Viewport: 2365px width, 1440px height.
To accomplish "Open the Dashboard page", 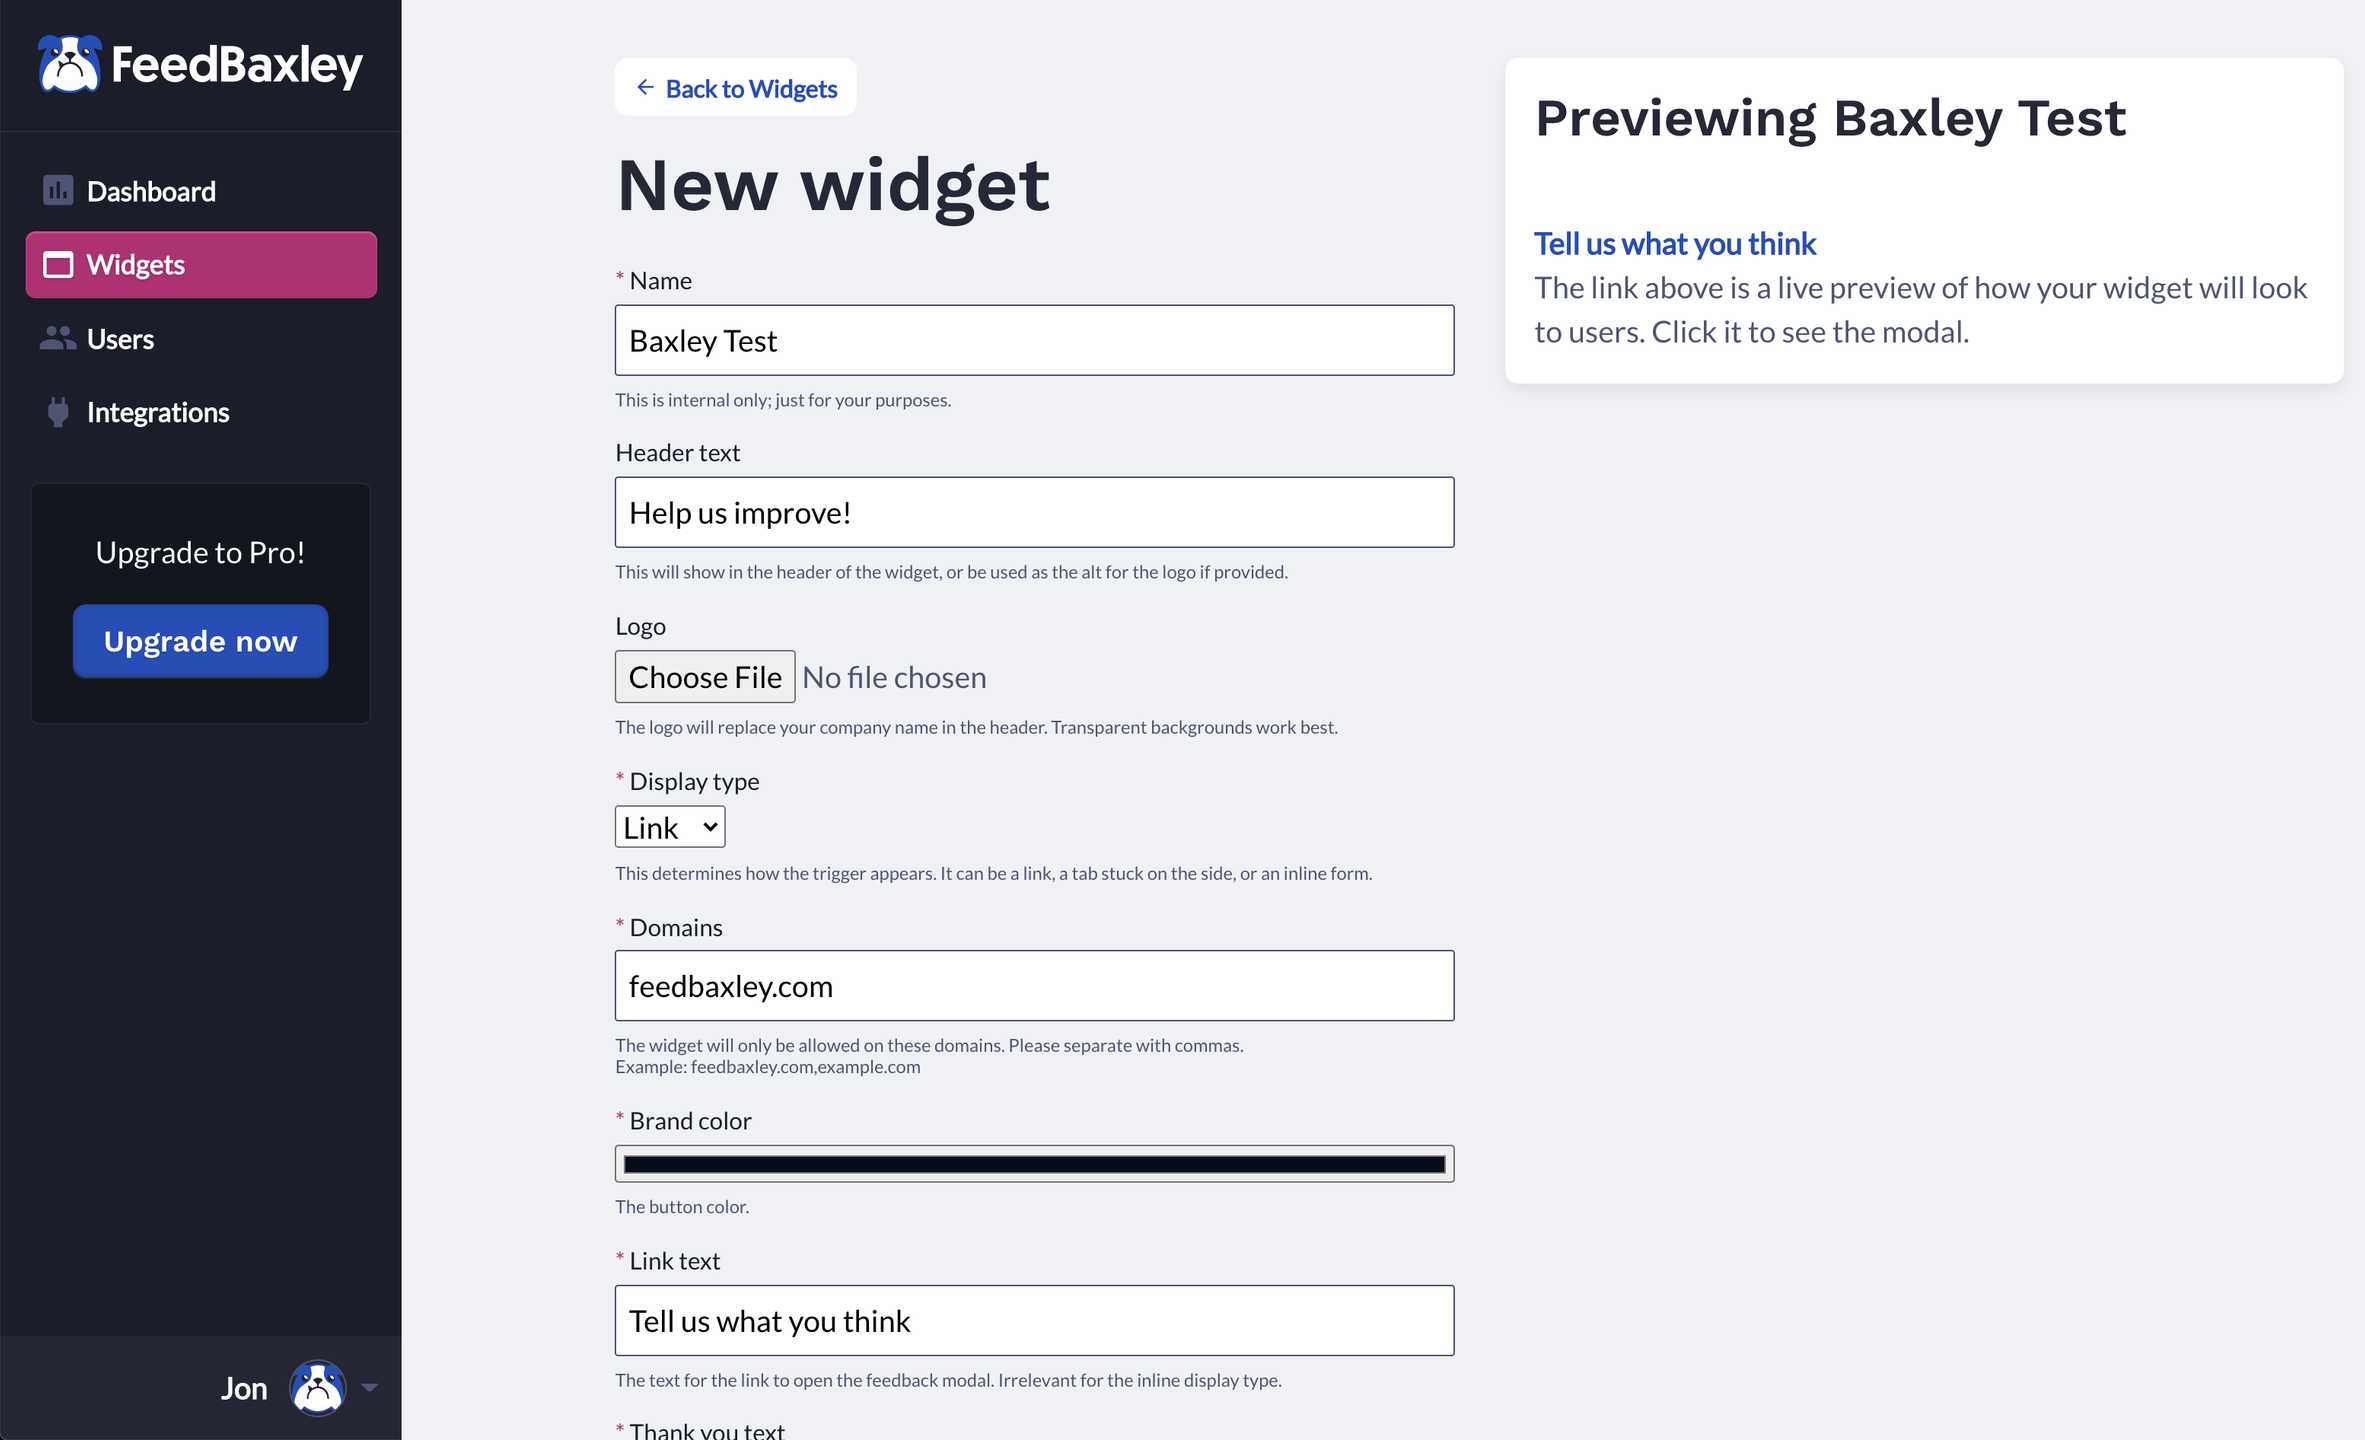I will click(x=151, y=191).
